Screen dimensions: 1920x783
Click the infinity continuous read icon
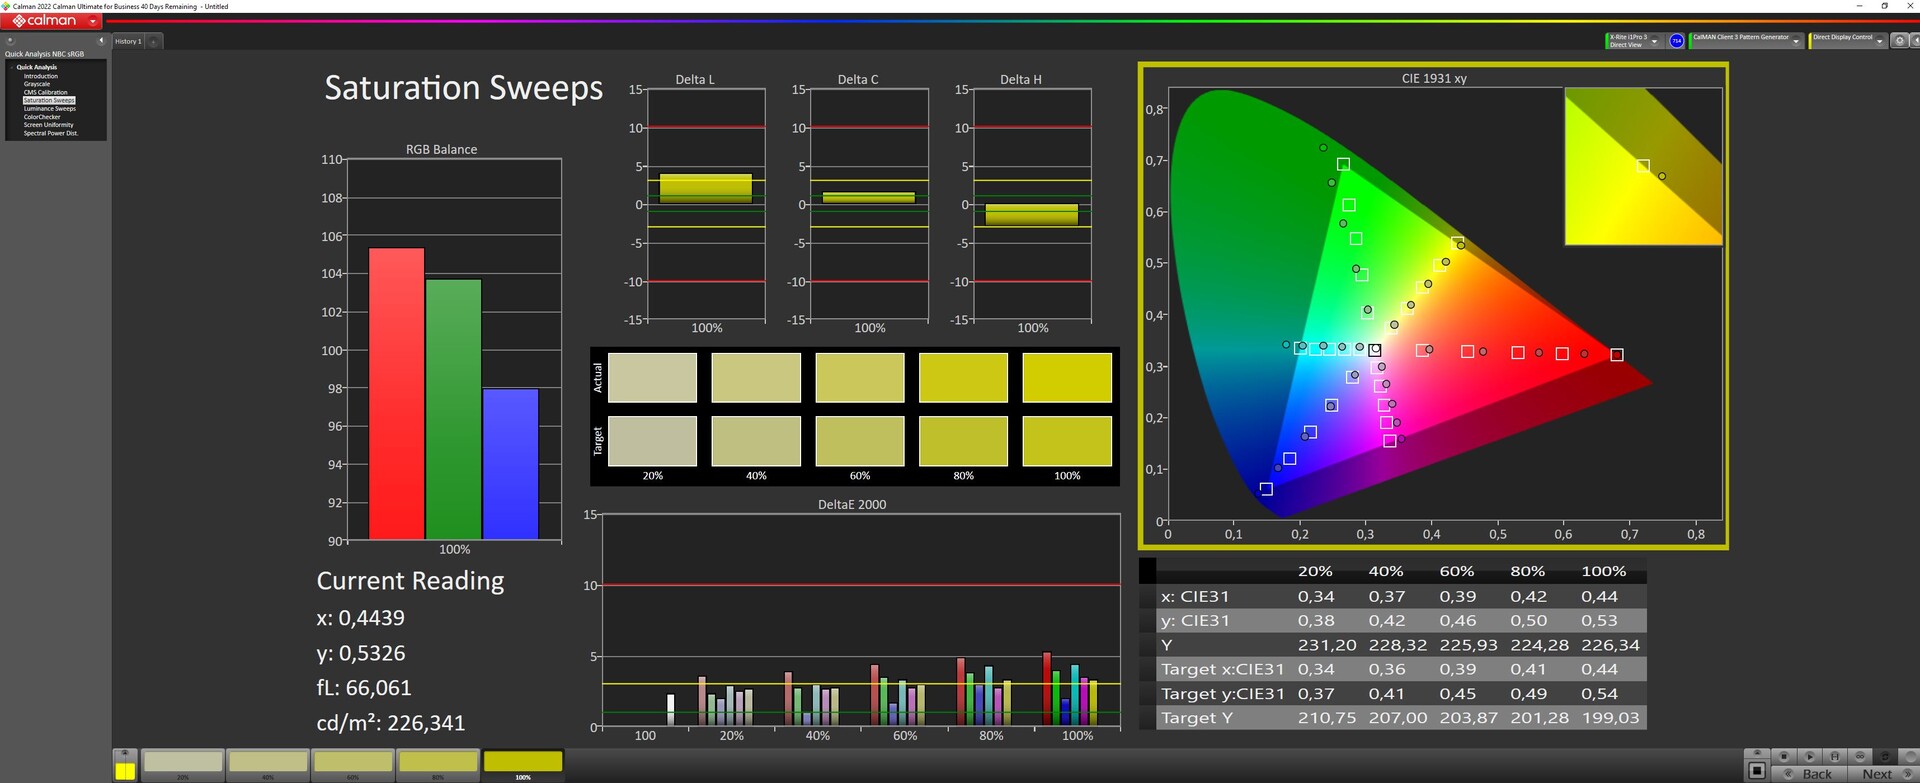point(1860,756)
